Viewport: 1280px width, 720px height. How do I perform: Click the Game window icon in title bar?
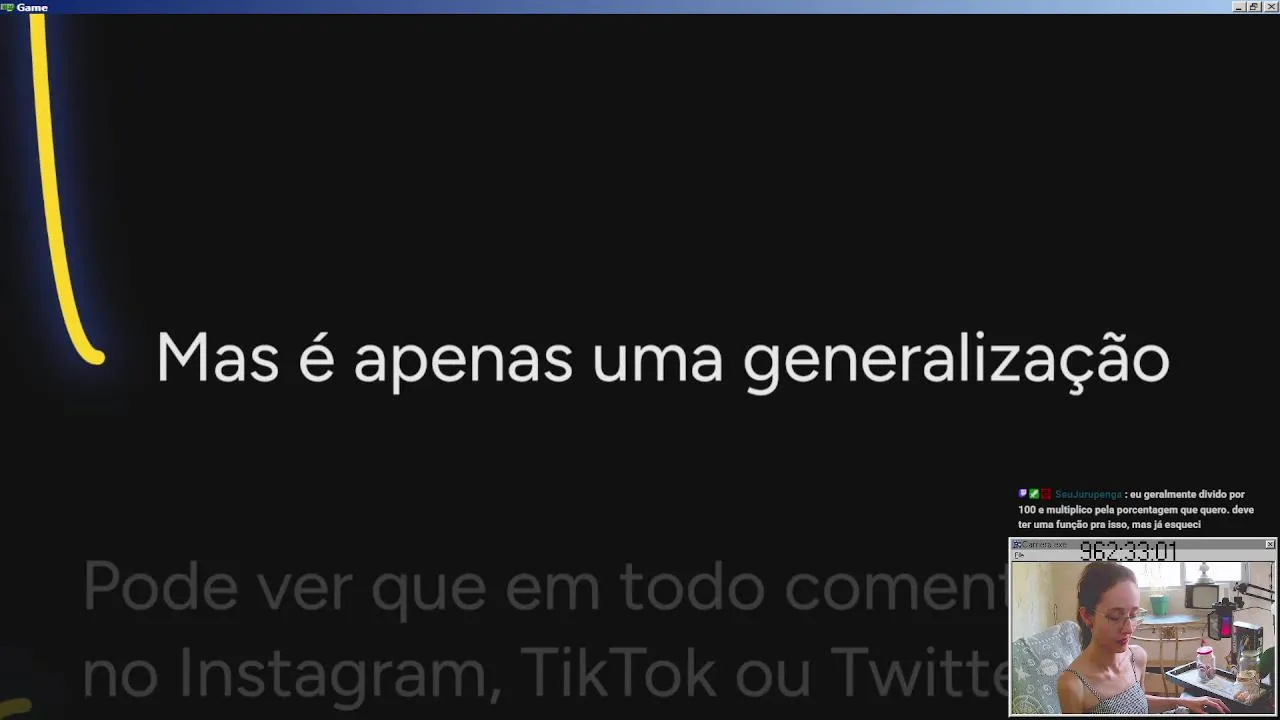7,7
